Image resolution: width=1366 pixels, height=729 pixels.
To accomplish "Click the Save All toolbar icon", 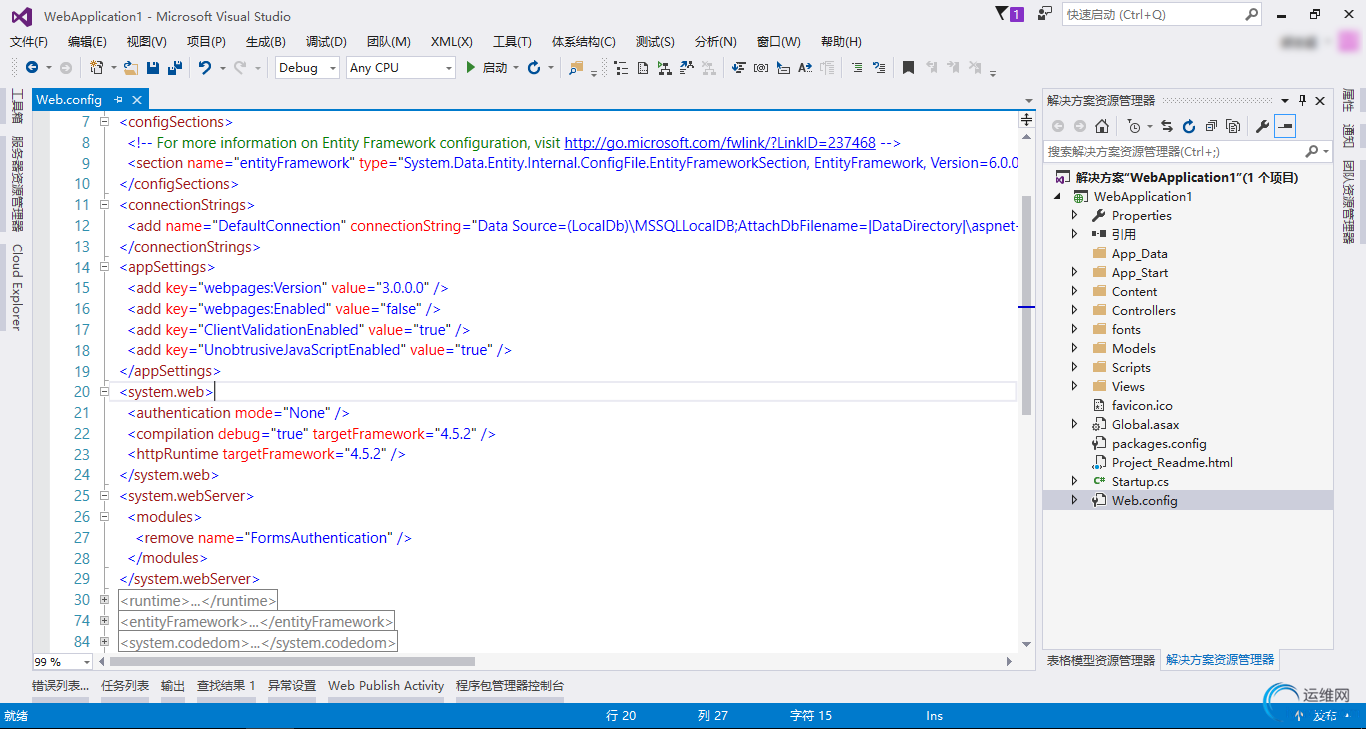I will coord(175,68).
